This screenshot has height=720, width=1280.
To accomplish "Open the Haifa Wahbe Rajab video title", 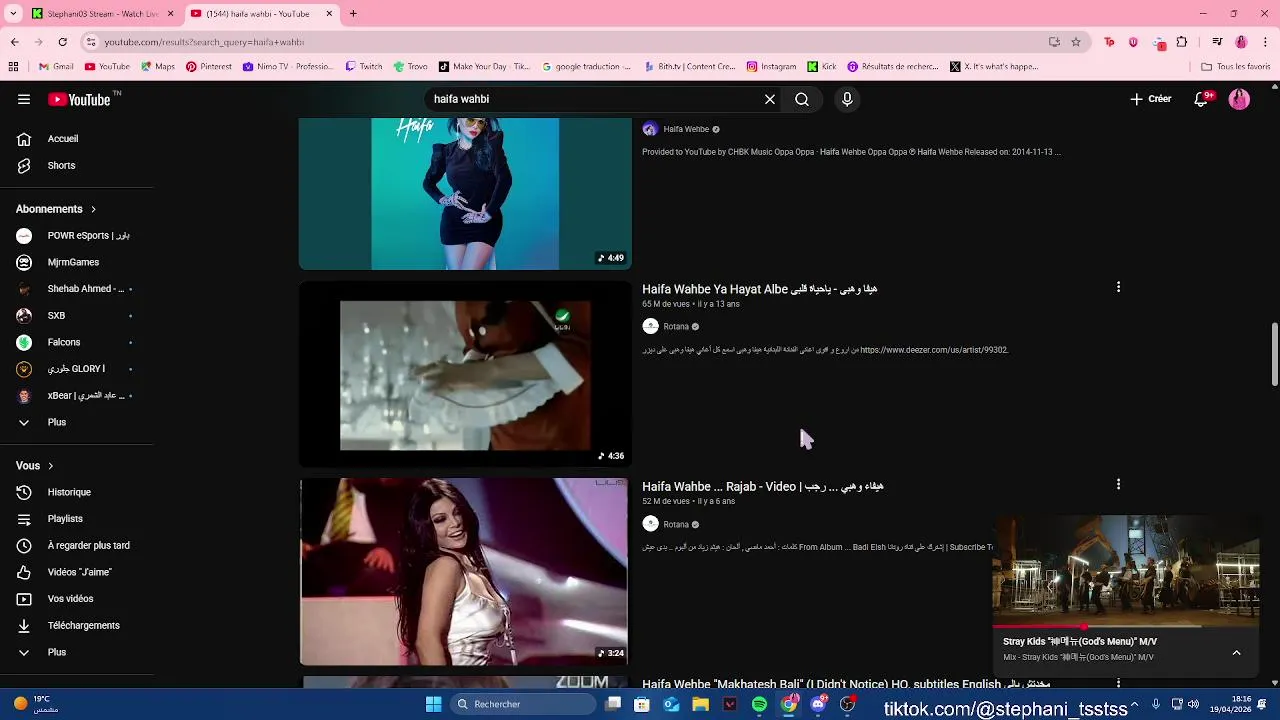I will [x=762, y=487].
